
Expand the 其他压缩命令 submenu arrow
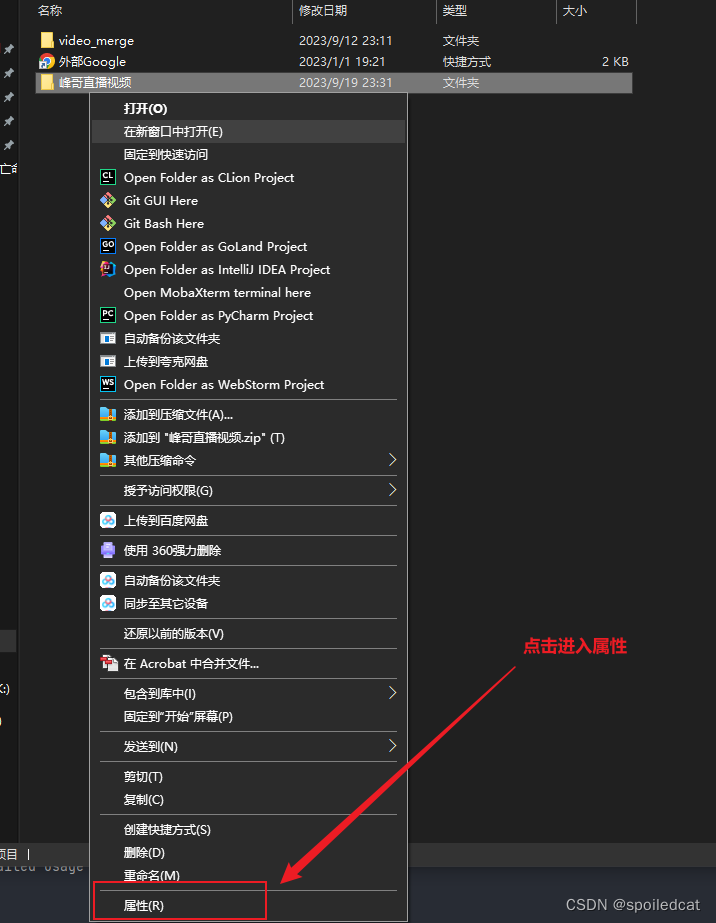click(392, 460)
